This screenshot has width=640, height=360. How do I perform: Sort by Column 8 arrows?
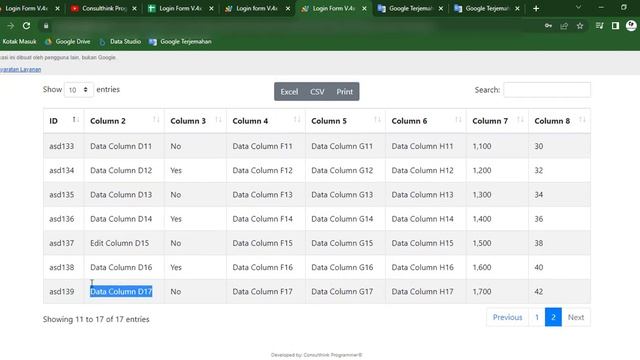point(582,120)
